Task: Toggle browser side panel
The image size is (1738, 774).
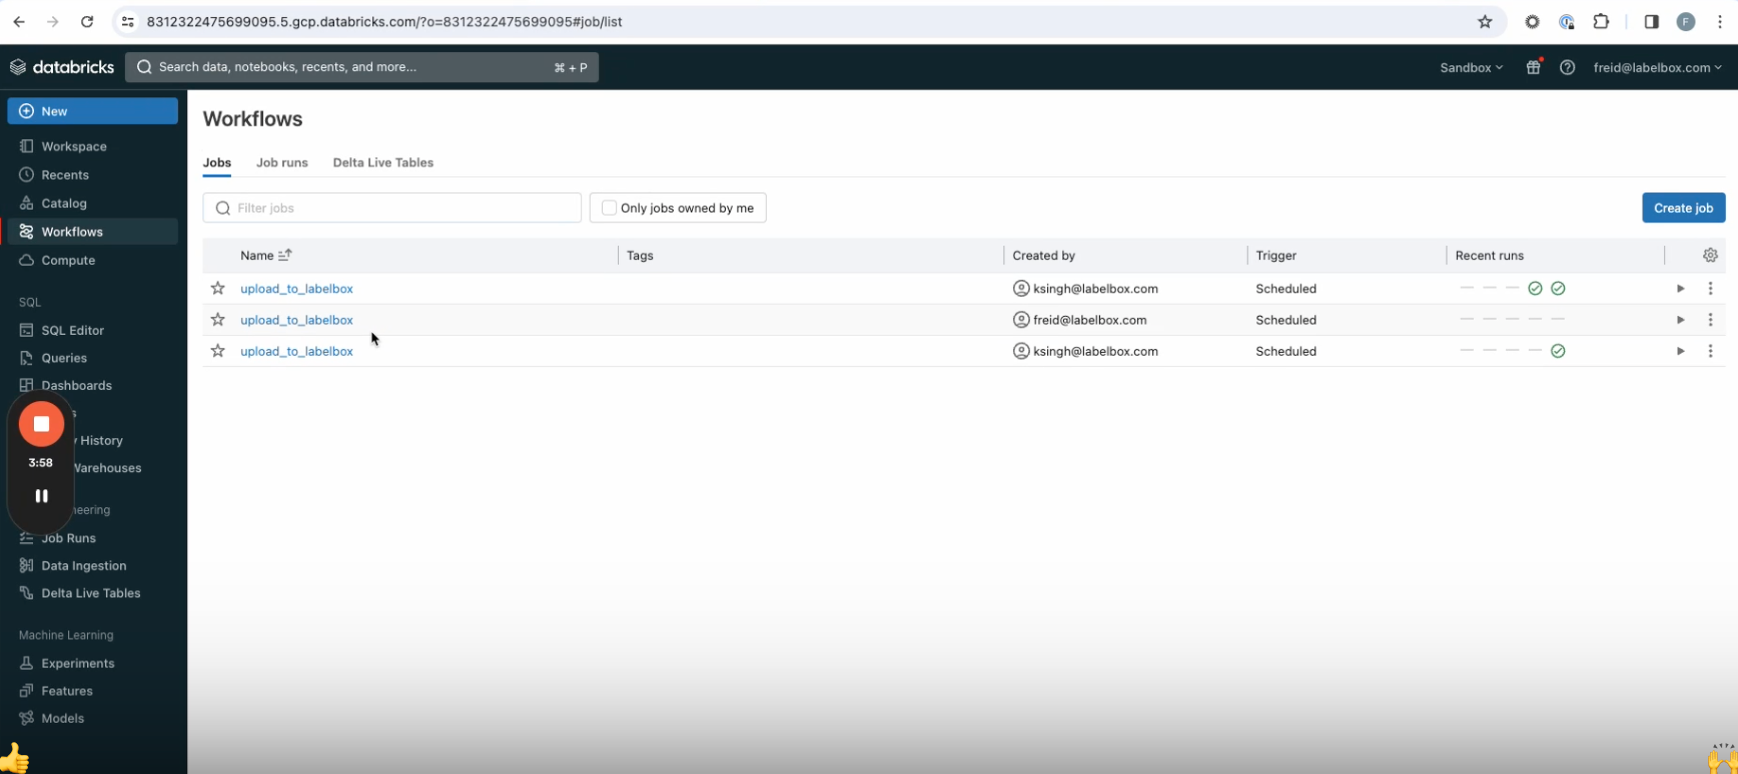Action: click(x=1651, y=21)
